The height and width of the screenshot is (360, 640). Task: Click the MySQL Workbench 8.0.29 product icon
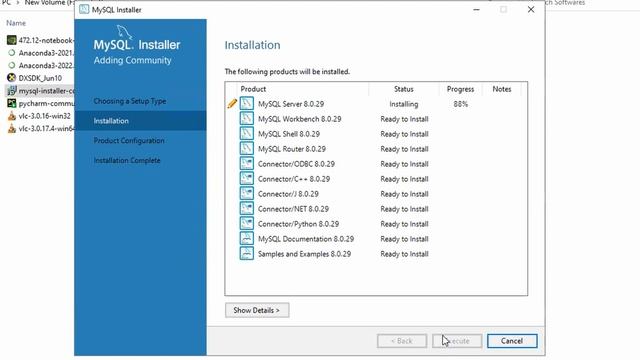[x=247, y=119]
